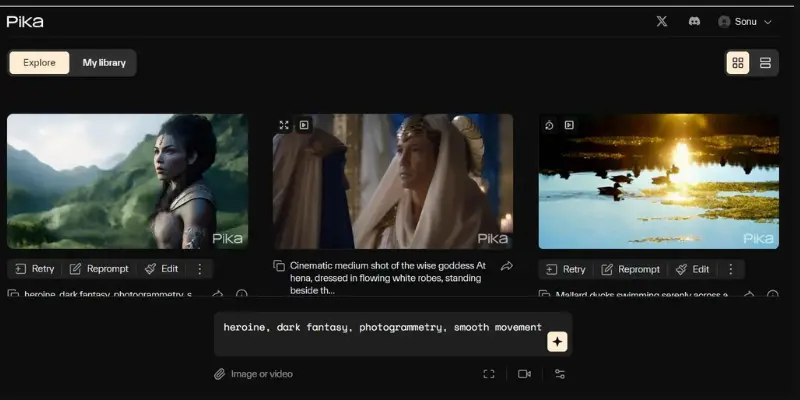Attach an image or video

coord(254,374)
